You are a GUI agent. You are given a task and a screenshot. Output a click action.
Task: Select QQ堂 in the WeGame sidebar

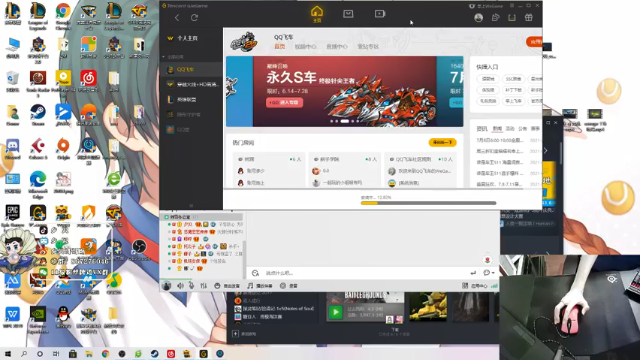[191, 129]
